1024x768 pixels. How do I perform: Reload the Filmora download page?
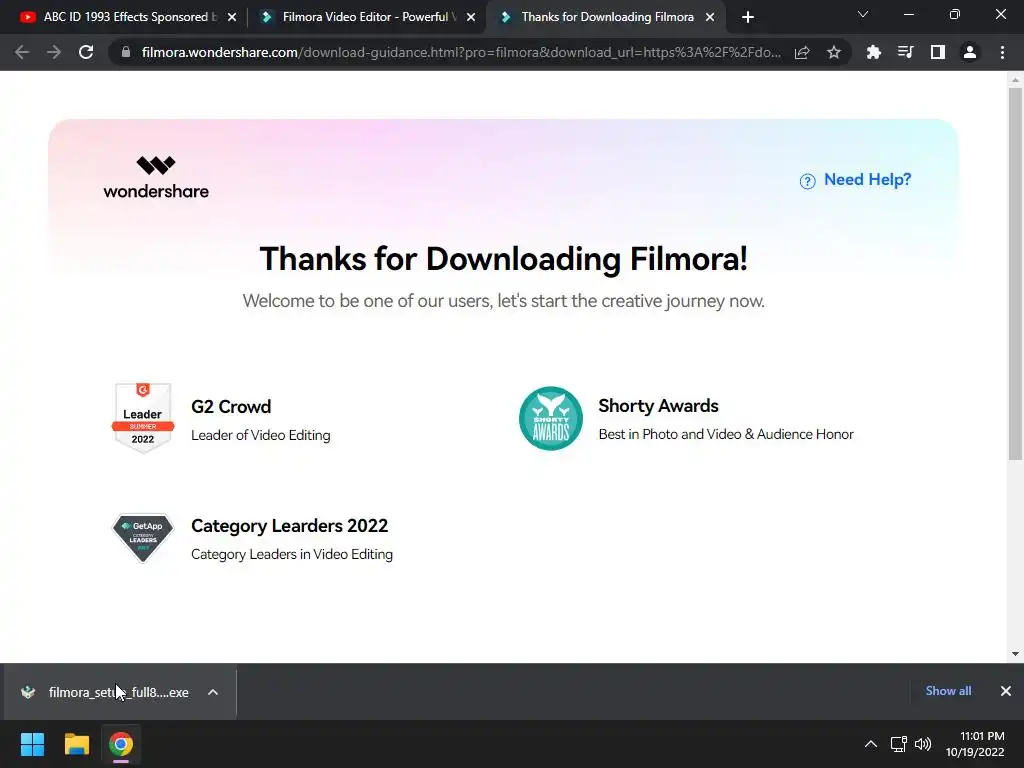[86, 52]
